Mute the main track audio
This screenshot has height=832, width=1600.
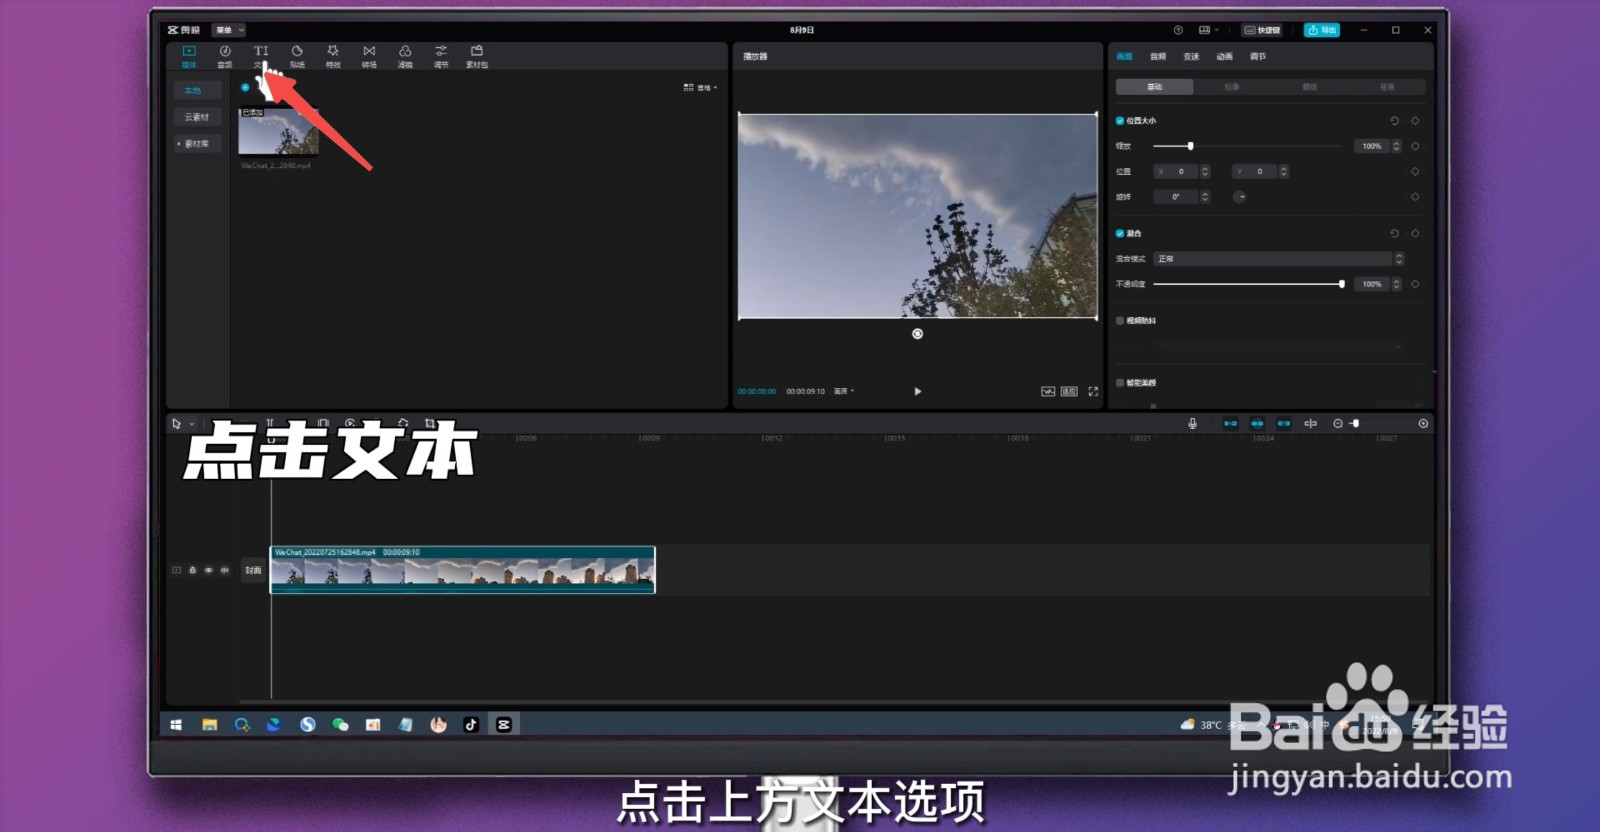(x=224, y=570)
